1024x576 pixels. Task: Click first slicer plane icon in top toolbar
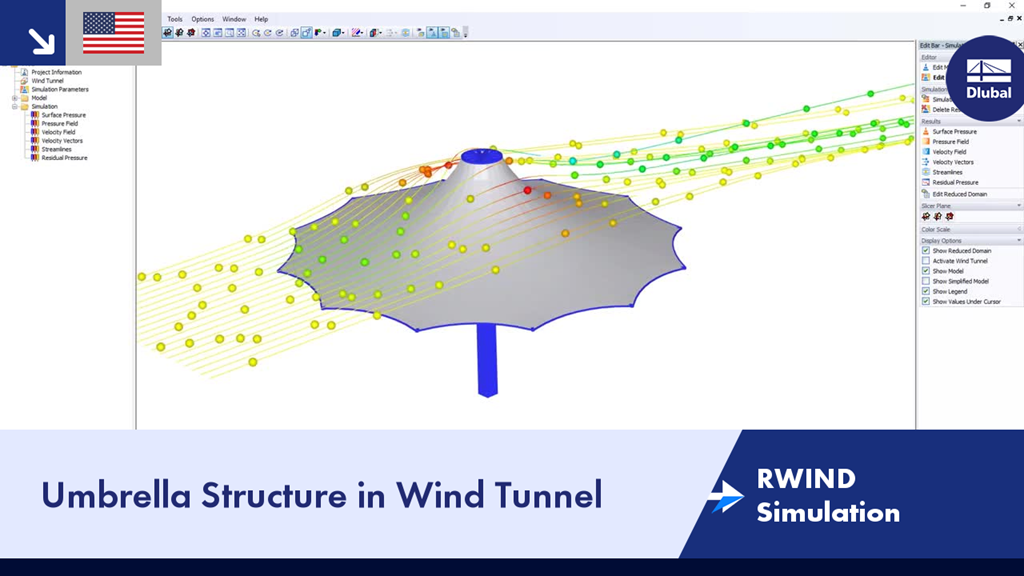(x=168, y=33)
